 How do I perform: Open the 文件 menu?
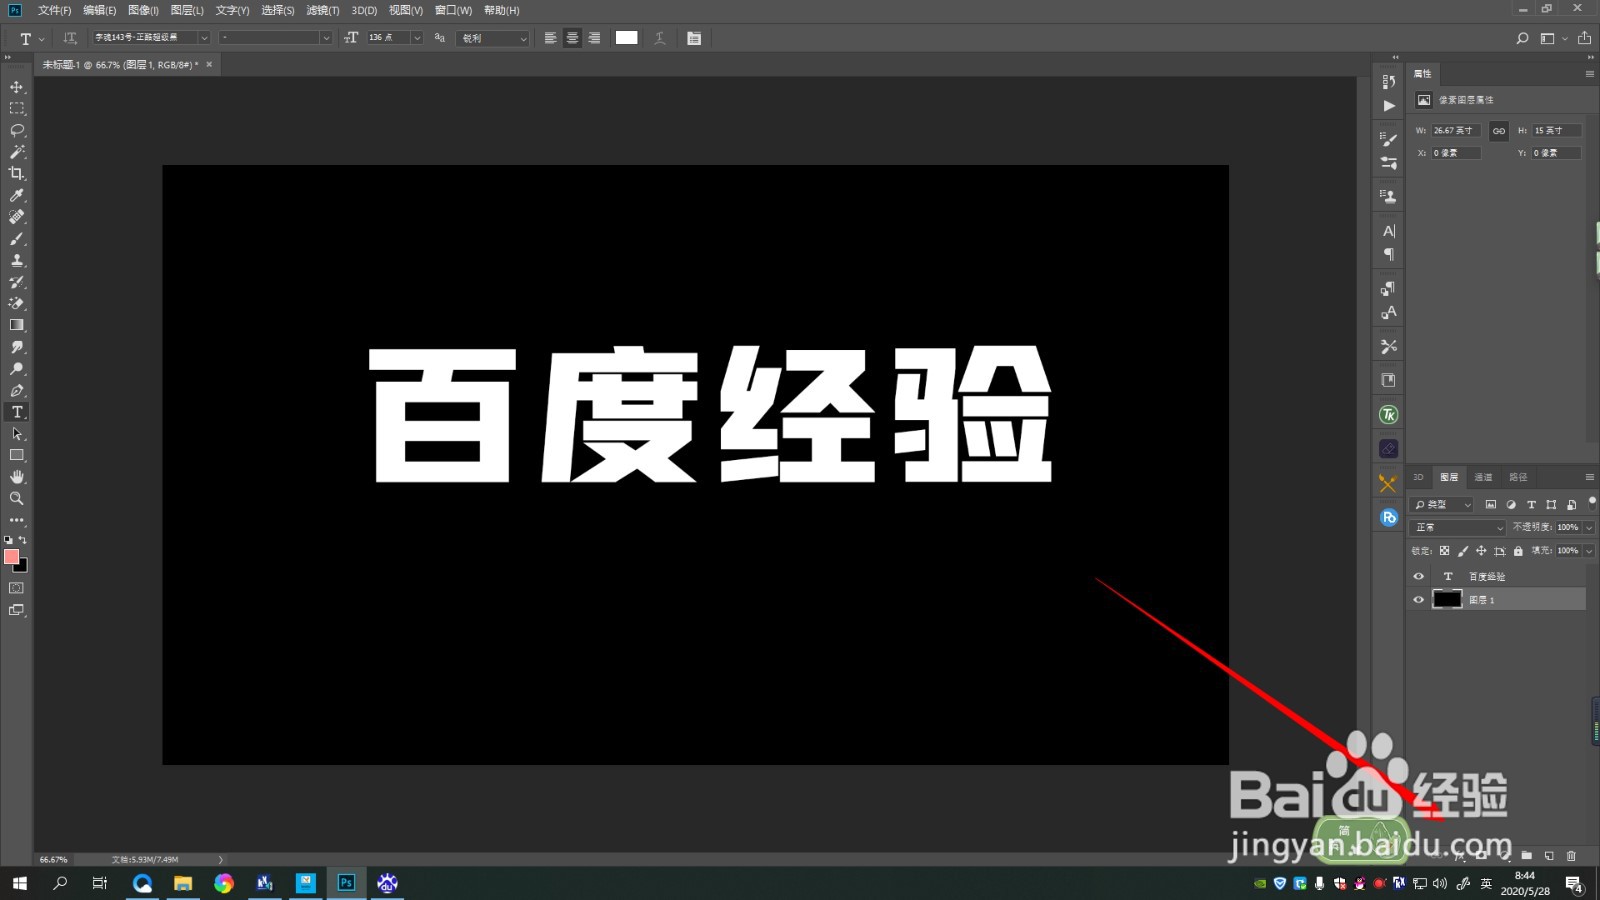tap(54, 10)
